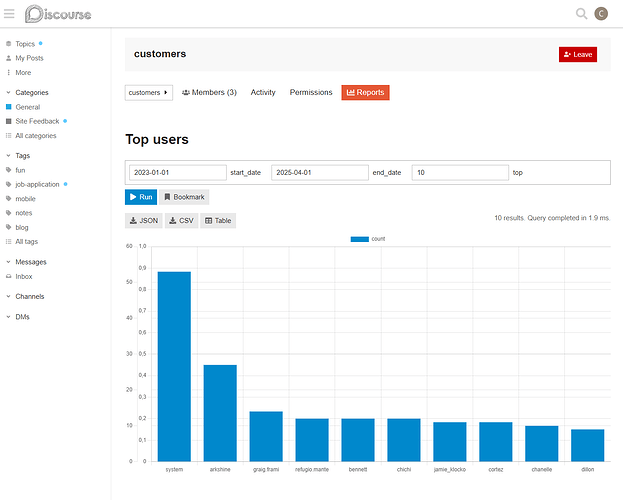
Task: Click the Bookmark icon button
Action: pyautogui.click(x=184, y=197)
